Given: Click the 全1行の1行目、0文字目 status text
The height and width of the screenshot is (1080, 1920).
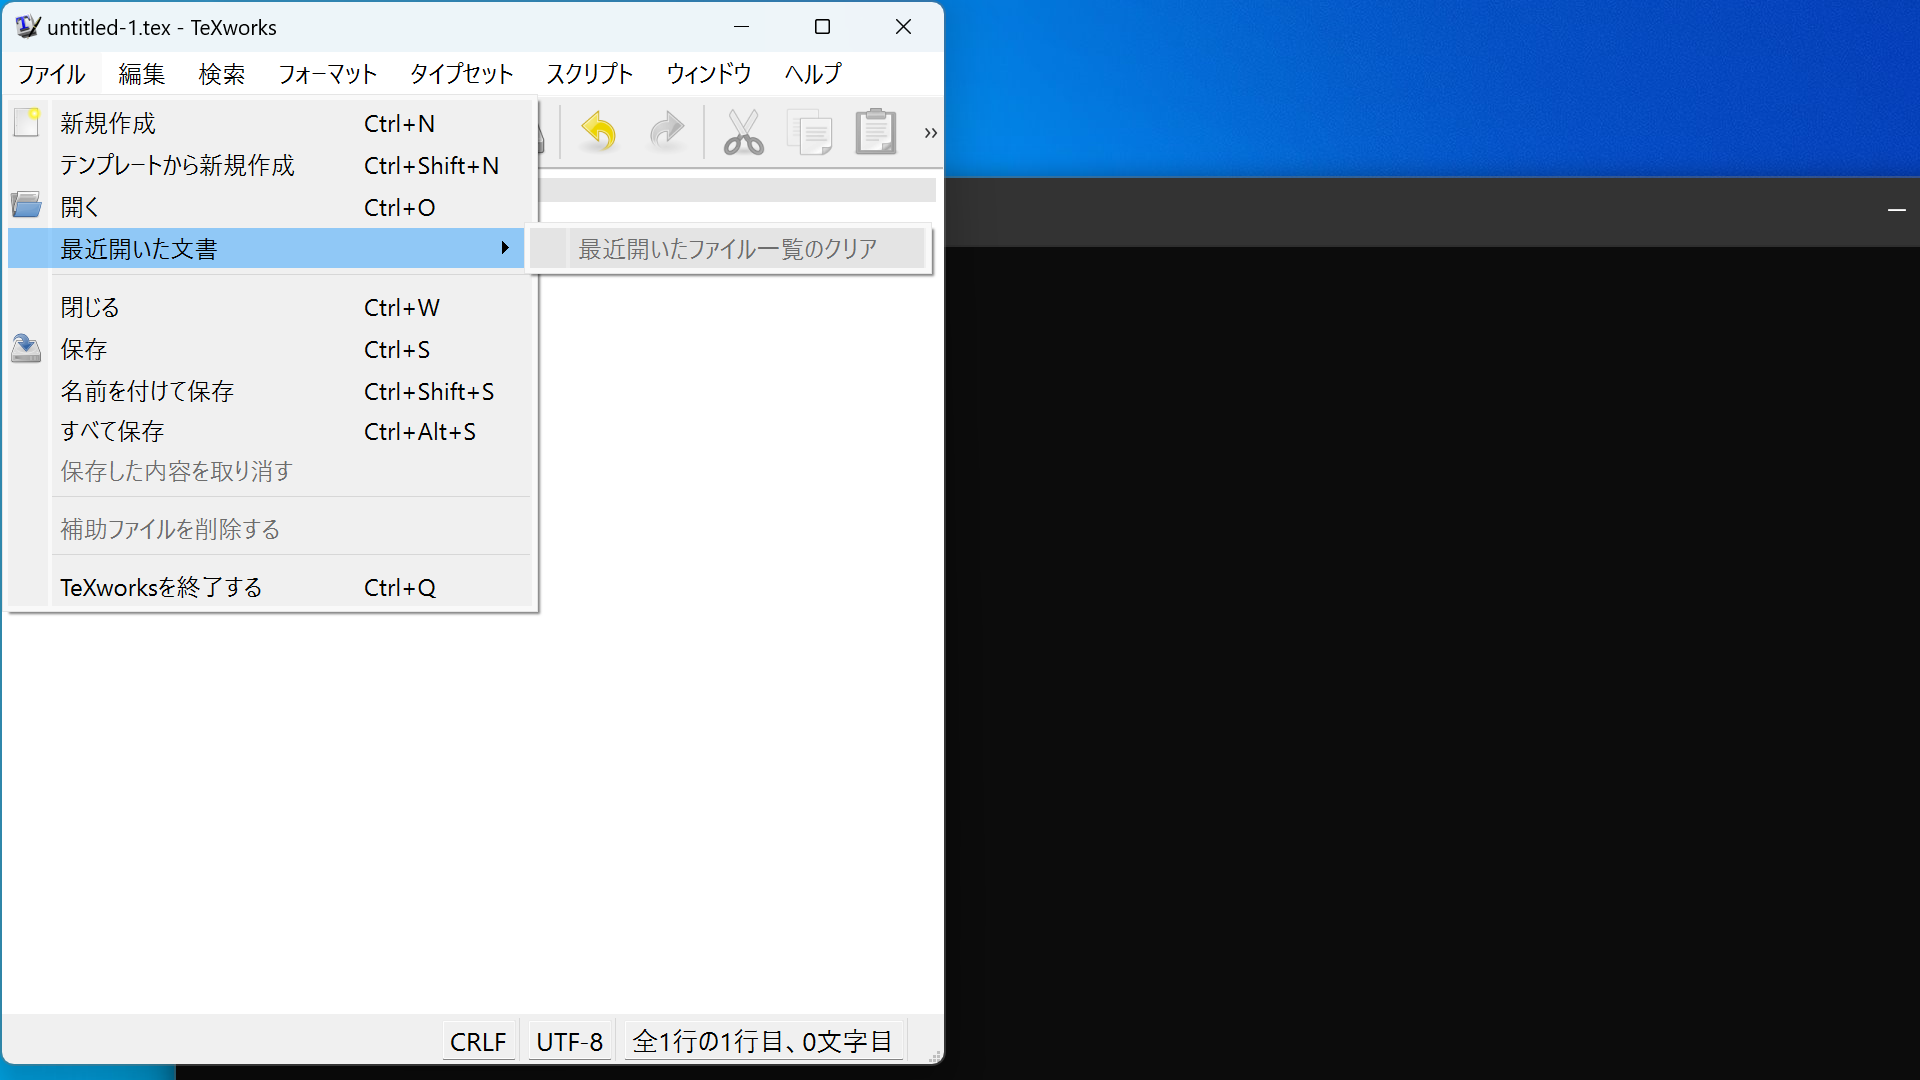Looking at the screenshot, I should tap(763, 1042).
